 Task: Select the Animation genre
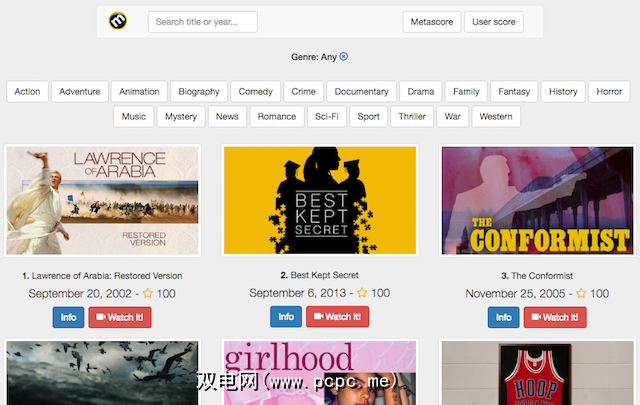pyautogui.click(x=139, y=91)
